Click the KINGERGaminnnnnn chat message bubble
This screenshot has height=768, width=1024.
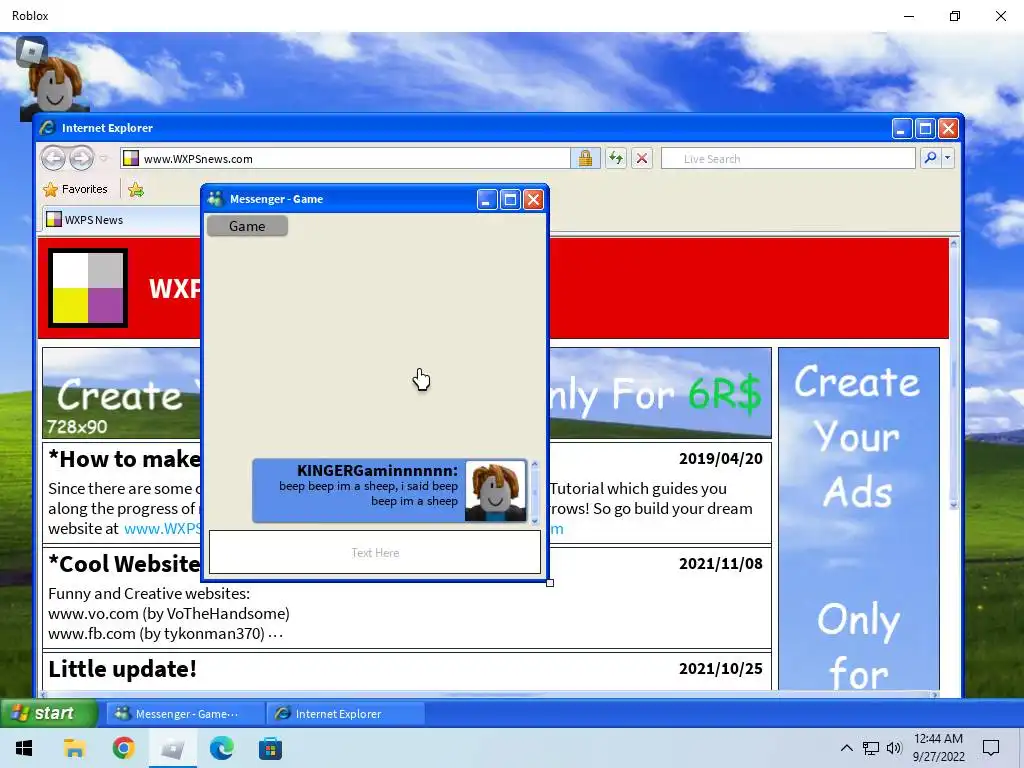(390, 491)
